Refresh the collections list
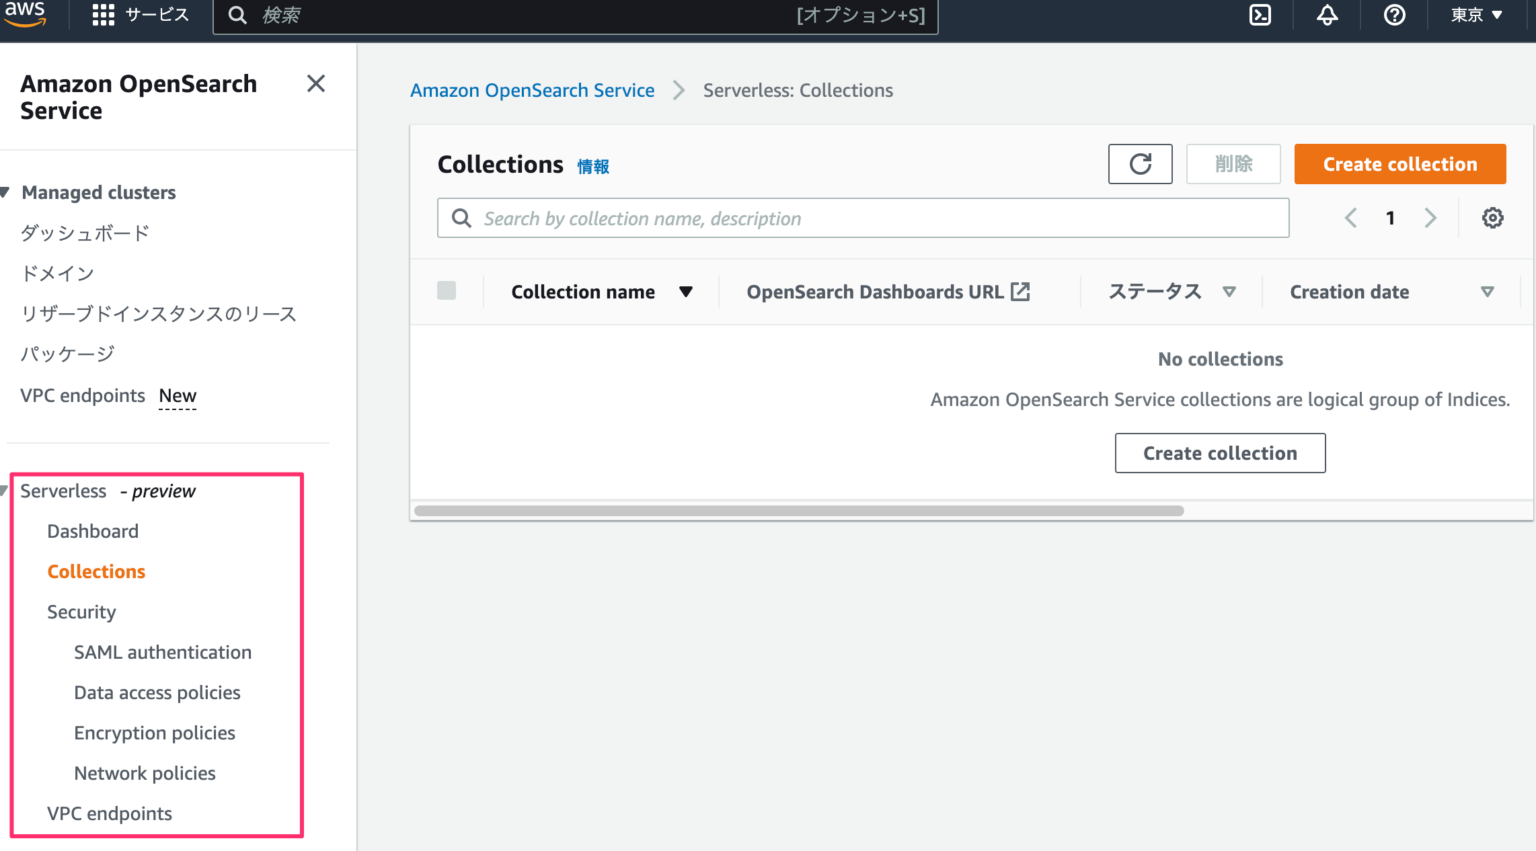Viewport: 1536px width, 851px height. (x=1139, y=163)
